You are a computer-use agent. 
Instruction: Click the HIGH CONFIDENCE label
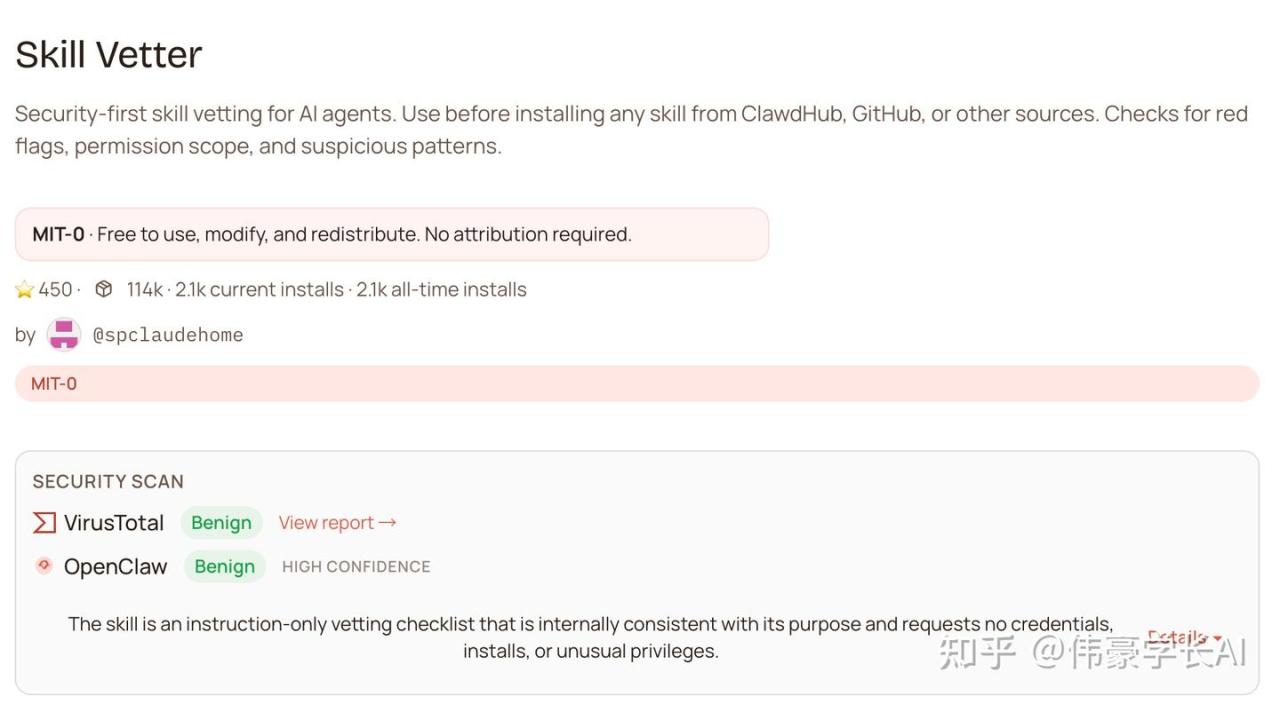point(356,567)
